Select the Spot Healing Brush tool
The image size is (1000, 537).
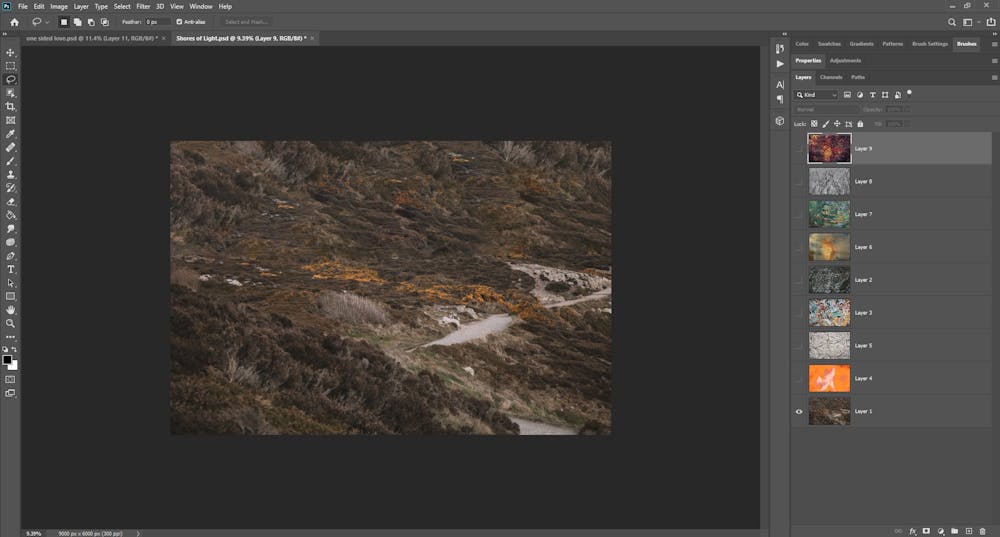(x=10, y=147)
